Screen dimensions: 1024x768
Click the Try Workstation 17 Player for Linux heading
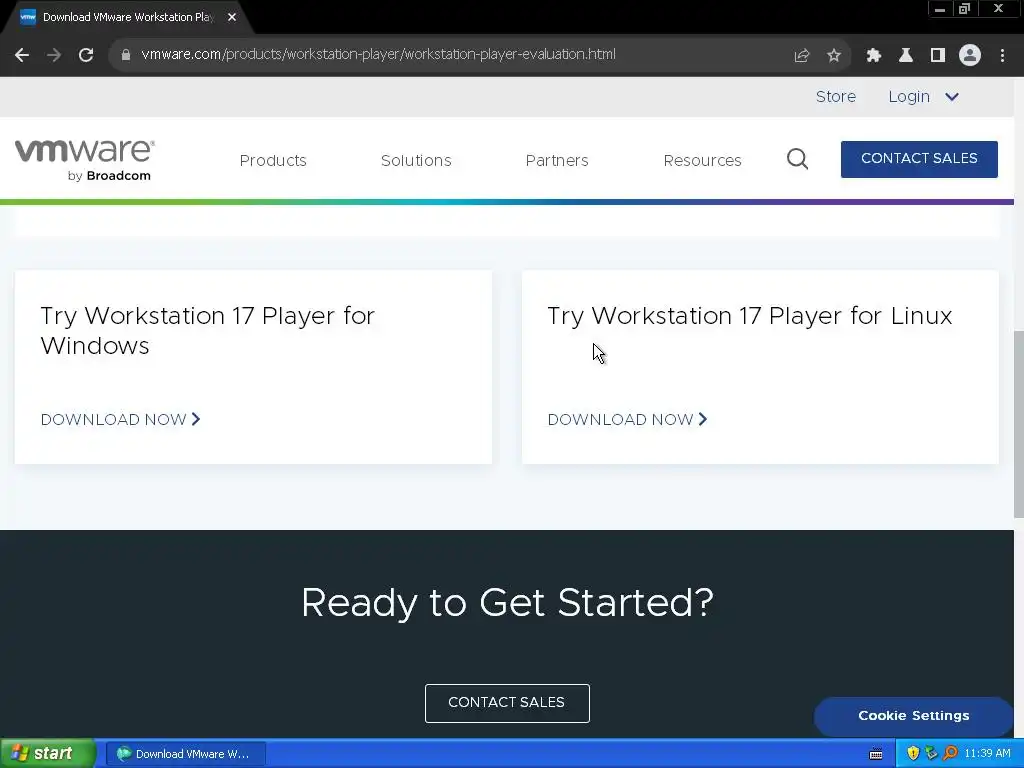pyautogui.click(x=750, y=315)
